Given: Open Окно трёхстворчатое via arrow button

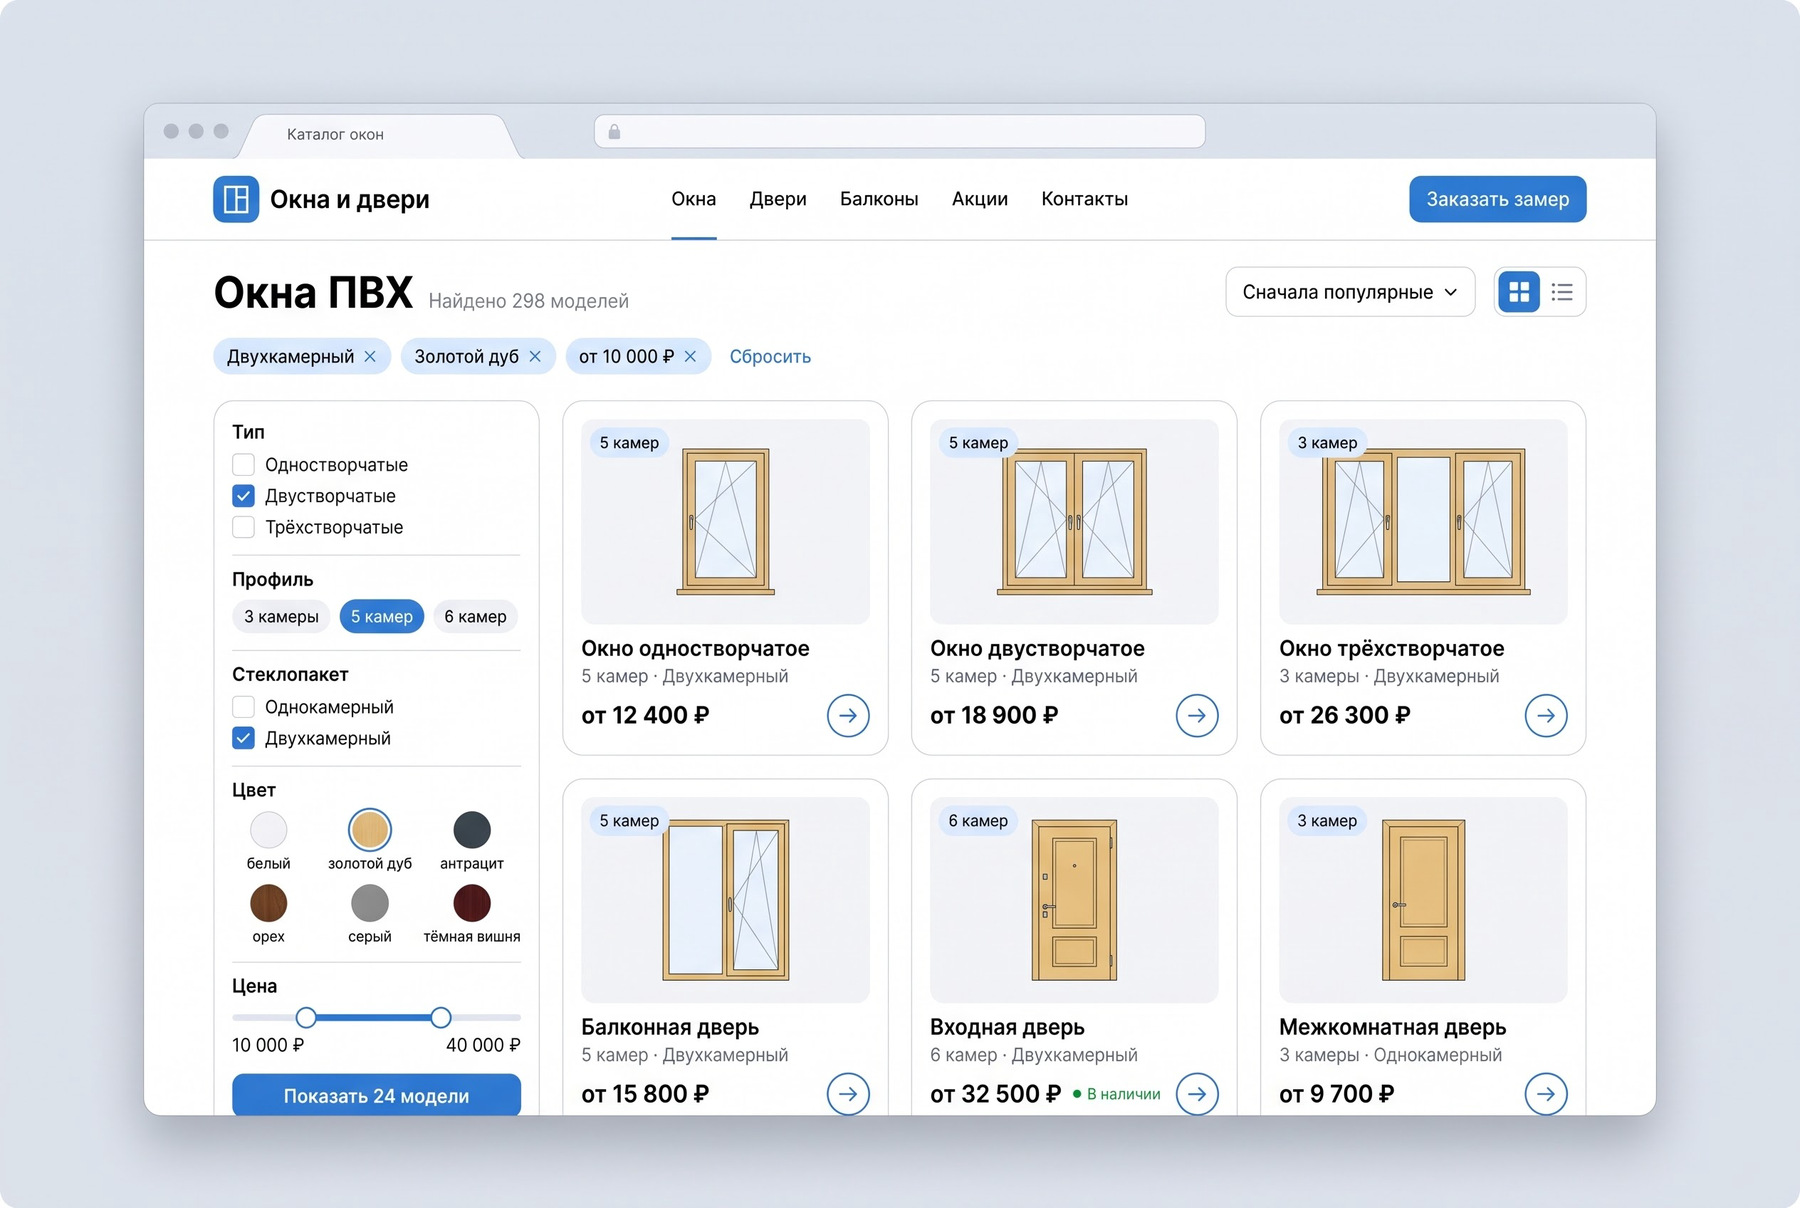Looking at the screenshot, I should (x=1546, y=716).
